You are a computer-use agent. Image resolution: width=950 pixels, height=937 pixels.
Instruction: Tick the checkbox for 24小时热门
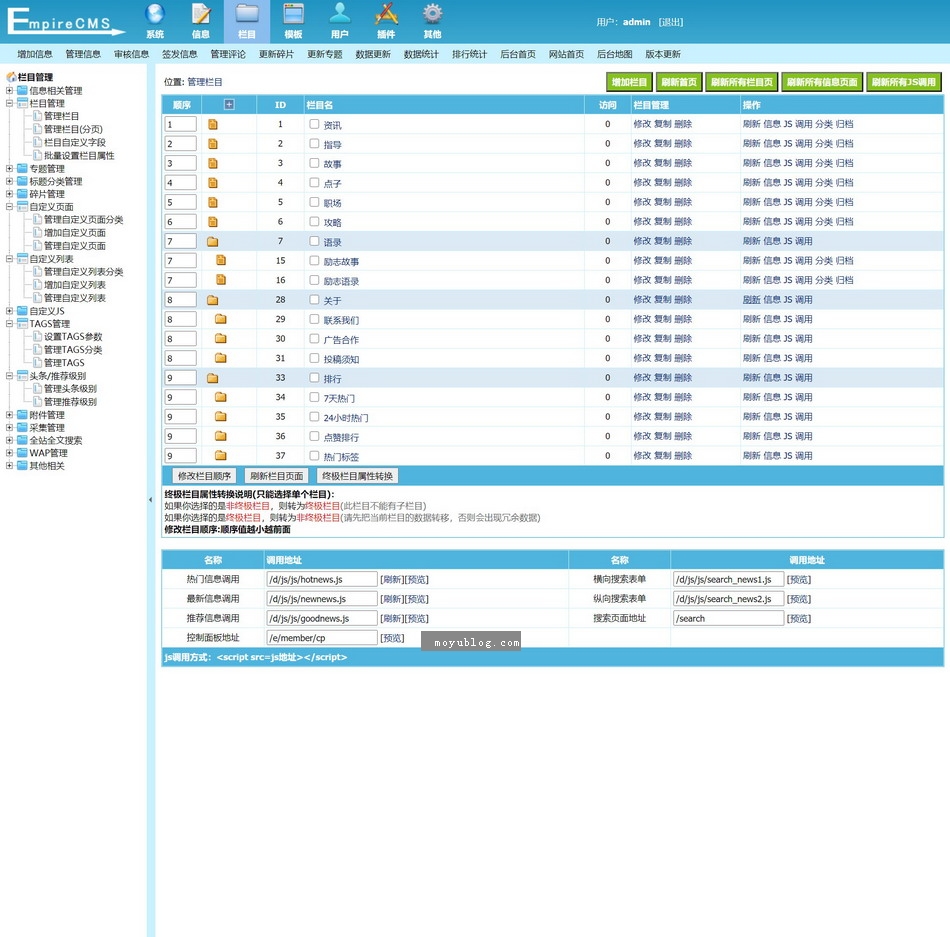(314, 417)
